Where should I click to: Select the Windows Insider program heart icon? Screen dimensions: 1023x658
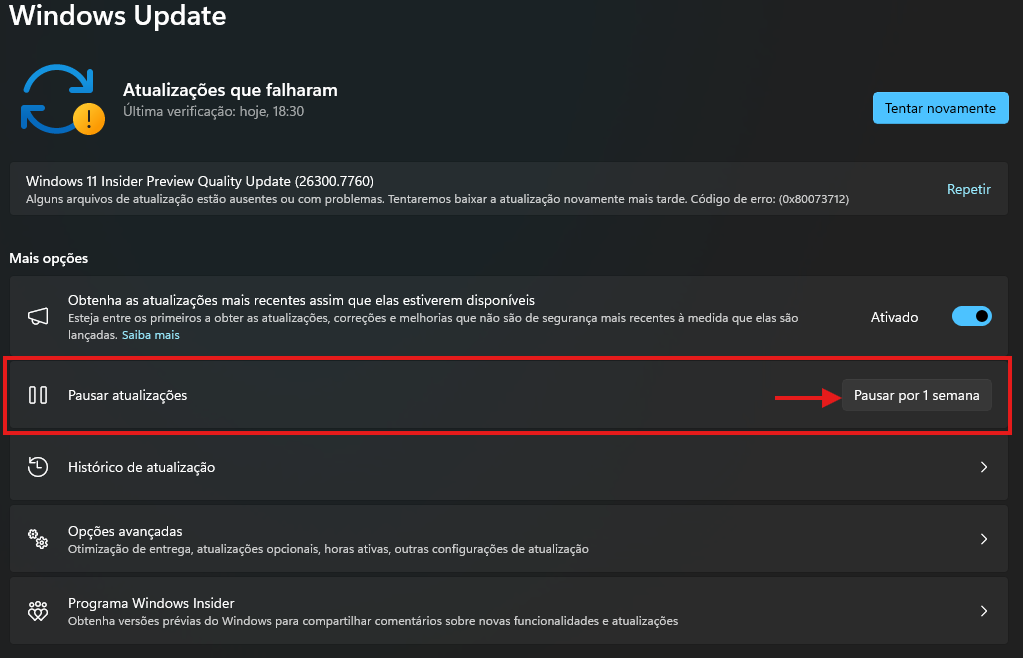pyautogui.click(x=38, y=611)
